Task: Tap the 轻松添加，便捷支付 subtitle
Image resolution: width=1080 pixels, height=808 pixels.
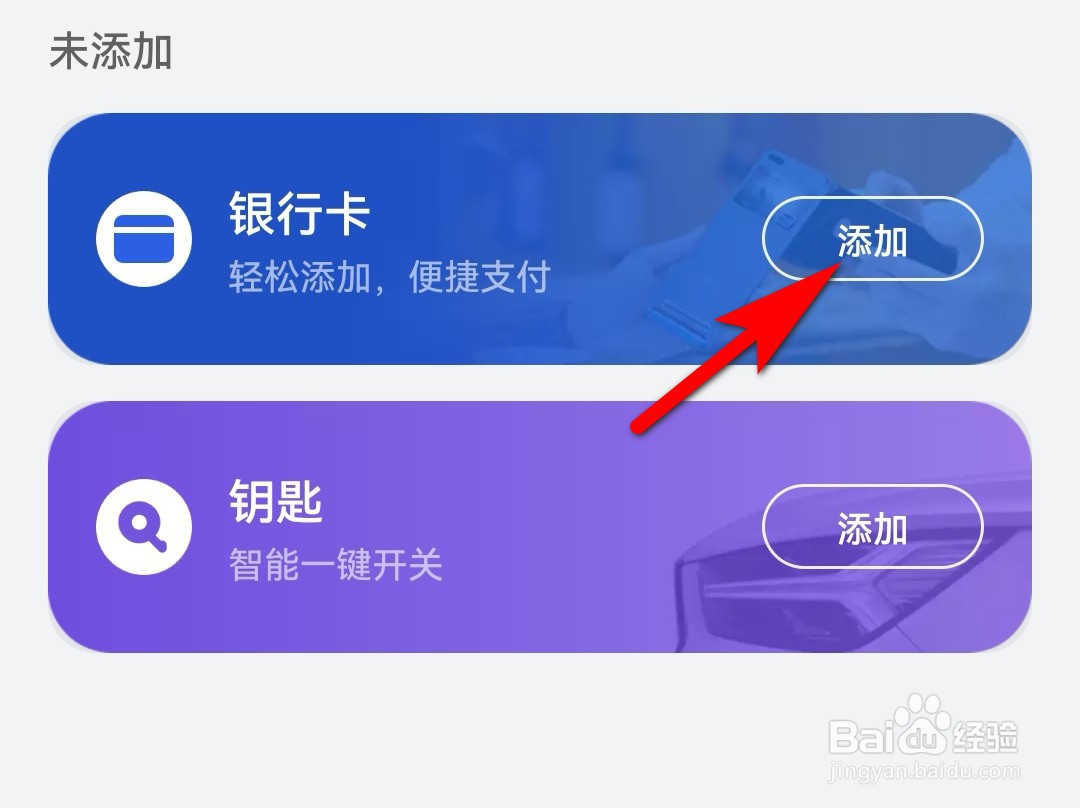Action: pos(389,277)
